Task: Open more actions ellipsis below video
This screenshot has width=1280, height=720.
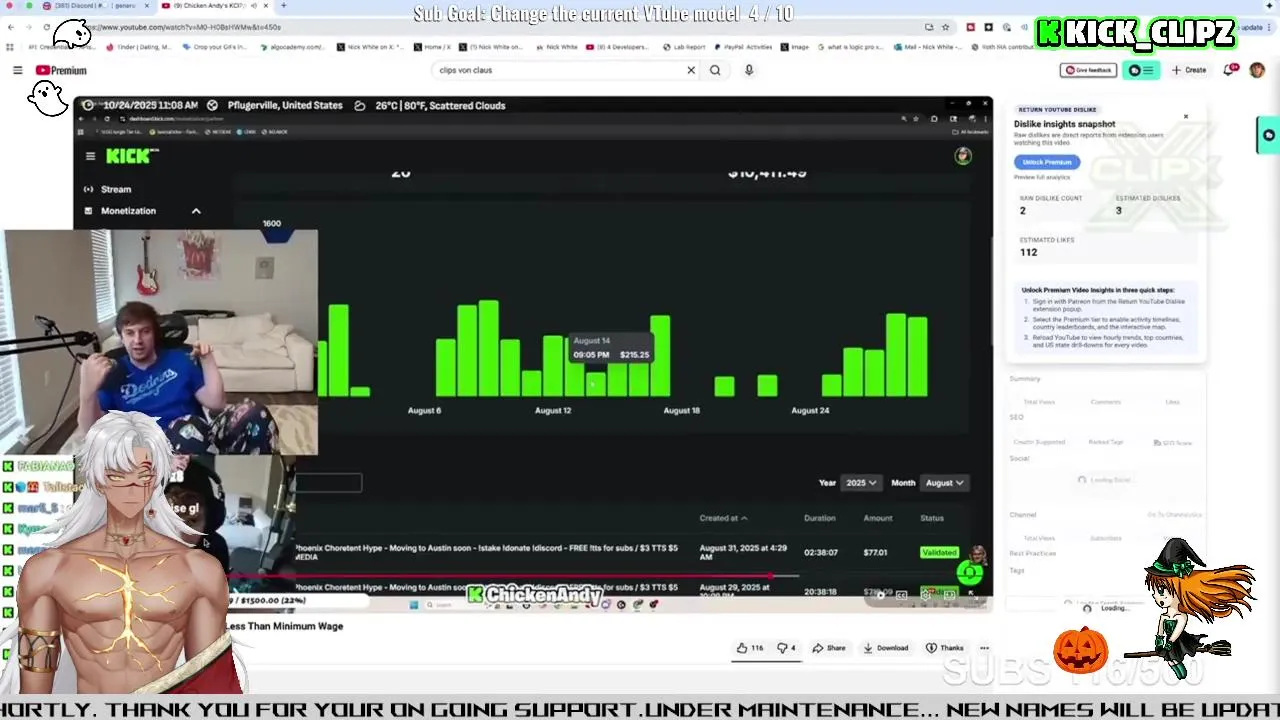Action: pos(984,648)
